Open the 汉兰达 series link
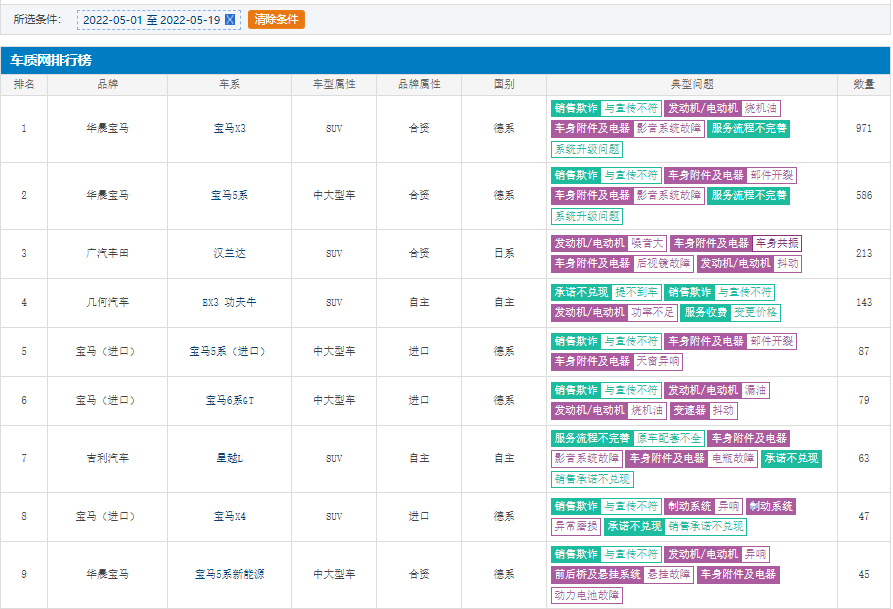Image resolution: width=893 pixels, height=609 pixels. tap(230, 254)
